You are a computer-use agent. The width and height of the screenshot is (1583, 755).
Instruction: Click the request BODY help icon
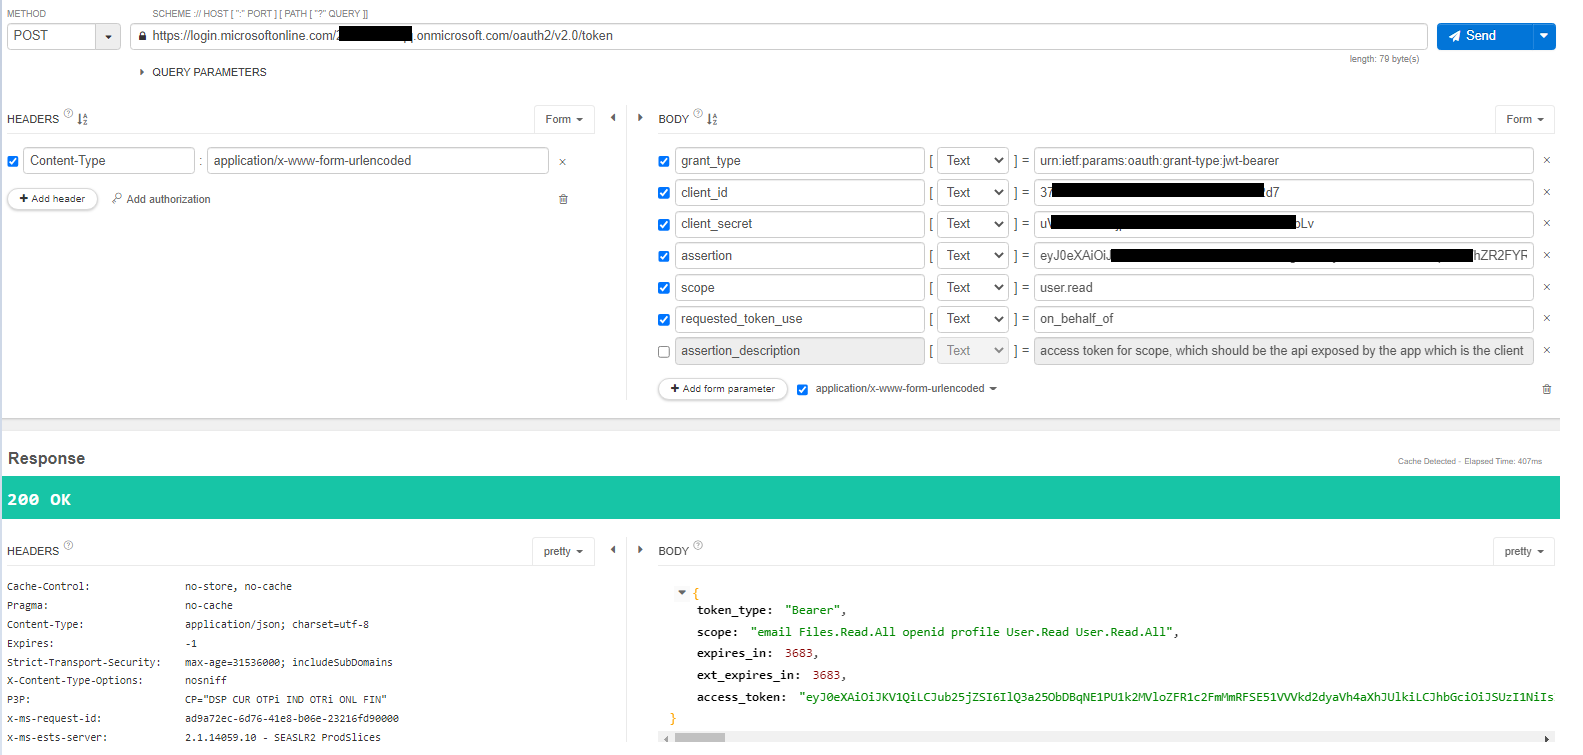[x=698, y=113]
